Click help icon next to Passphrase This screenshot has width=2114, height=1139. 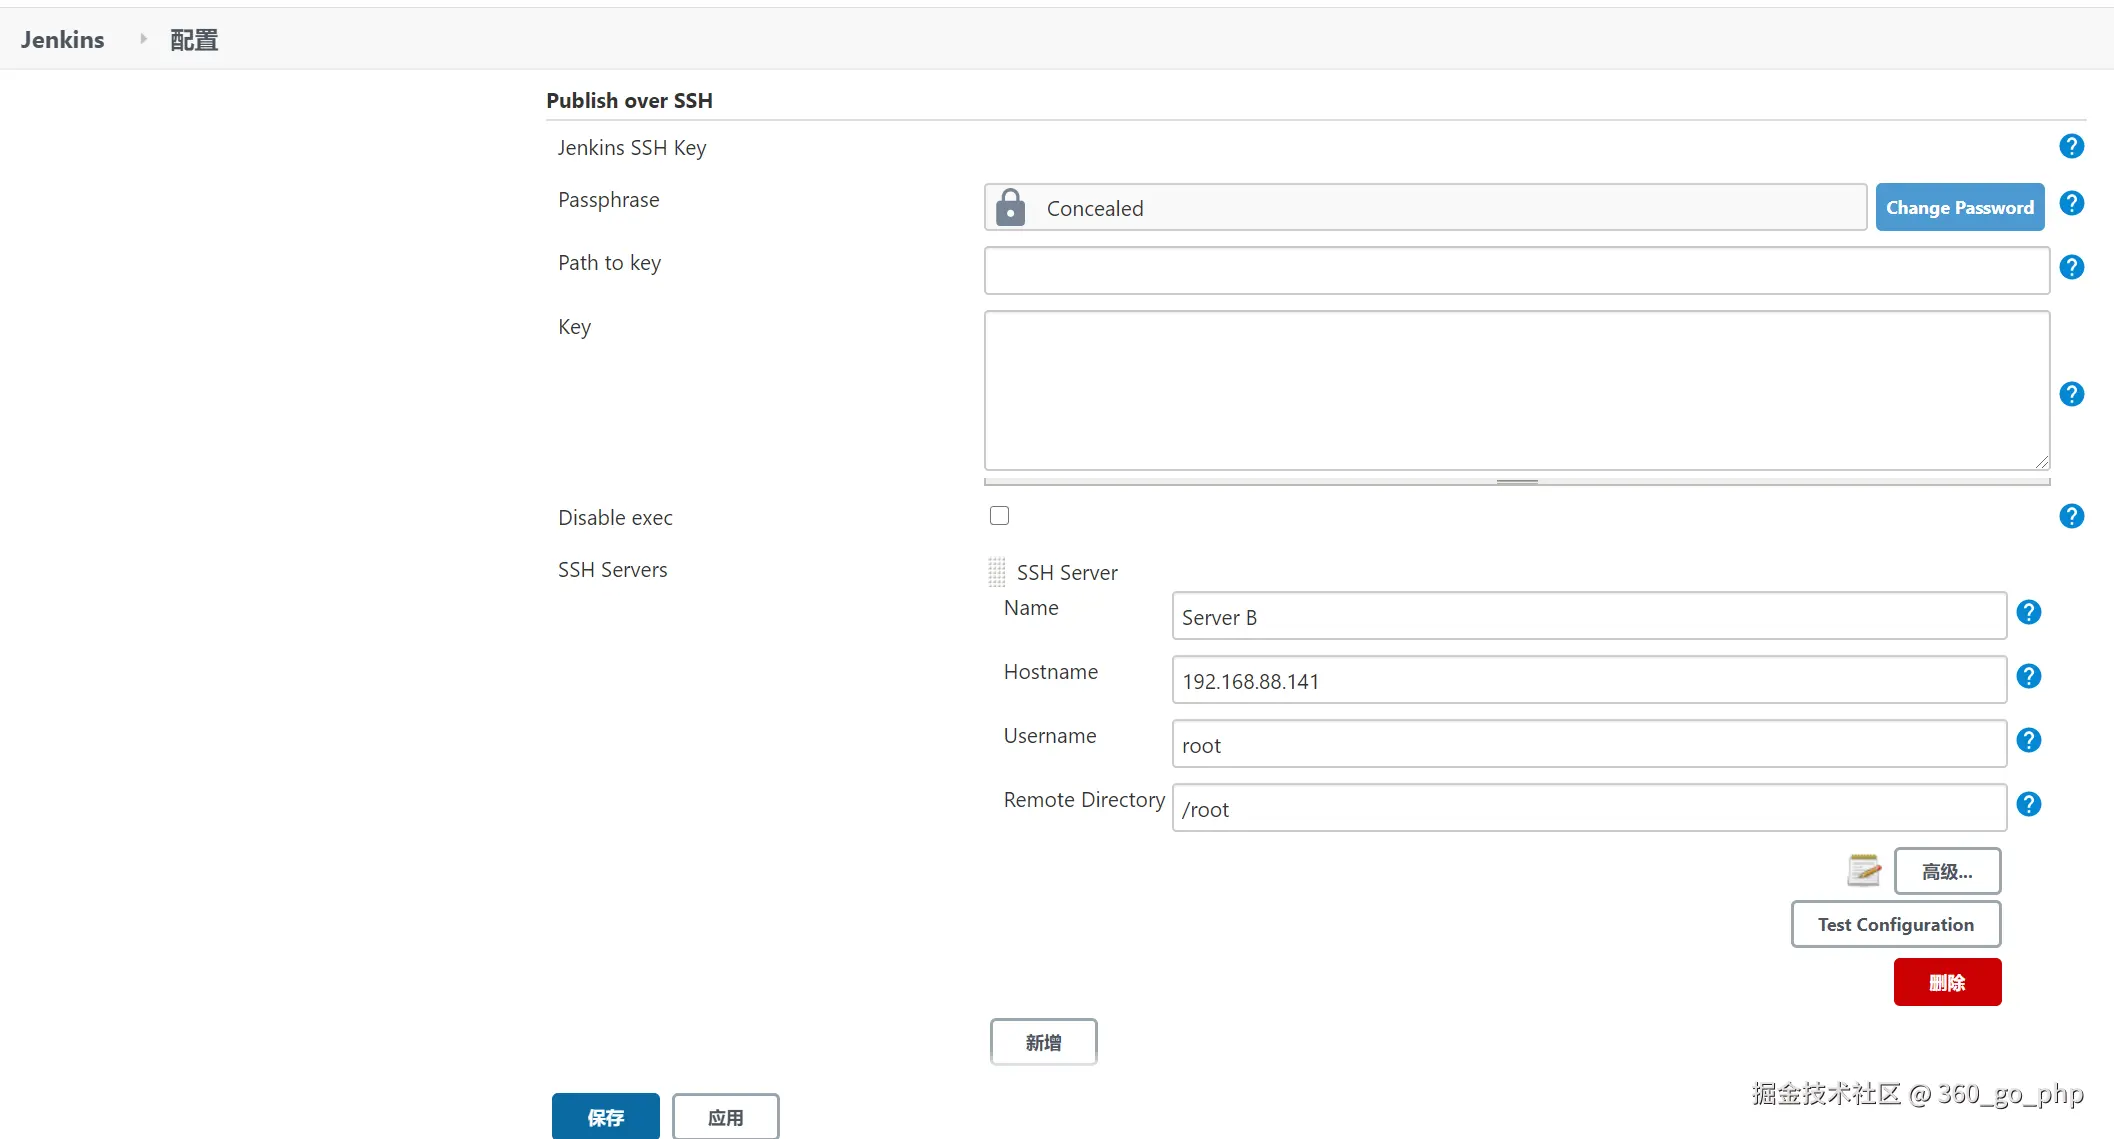tap(2071, 204)
